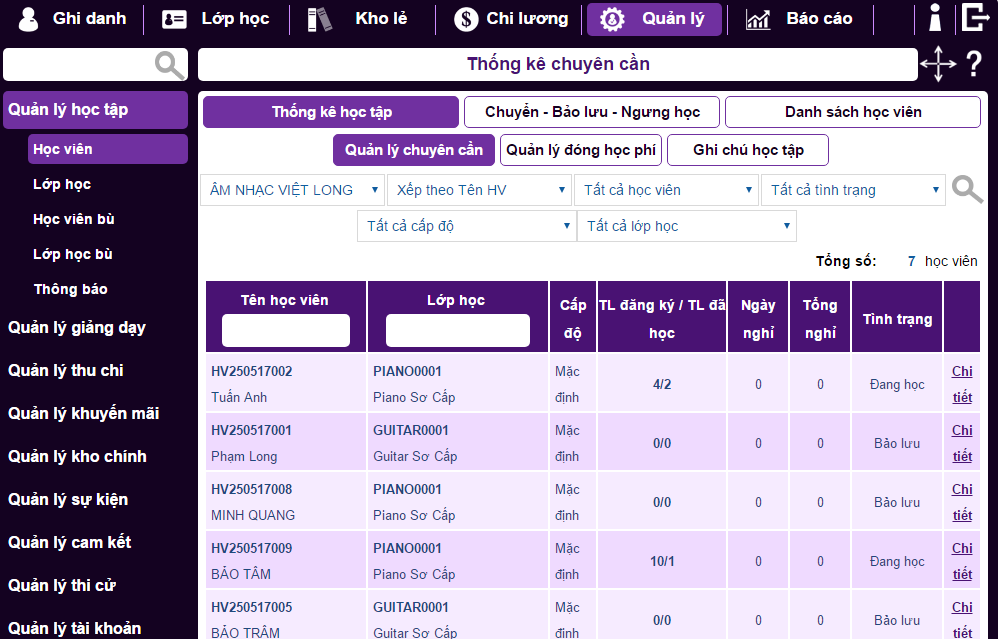The width and height of the screenshot is (1000, 639).
Task: Click the logout exit icon
Action: (975, 18)
